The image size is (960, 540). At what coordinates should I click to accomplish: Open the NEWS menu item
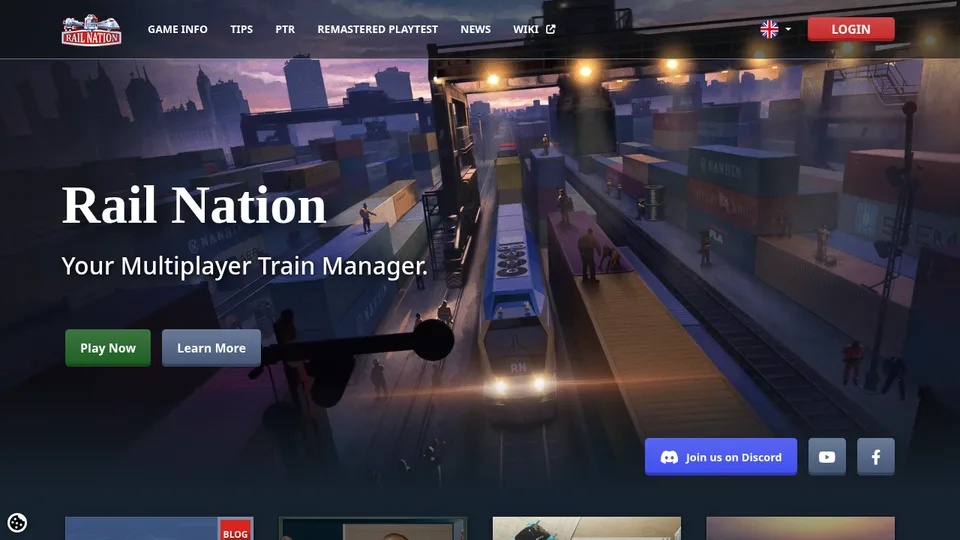[475, 29]
